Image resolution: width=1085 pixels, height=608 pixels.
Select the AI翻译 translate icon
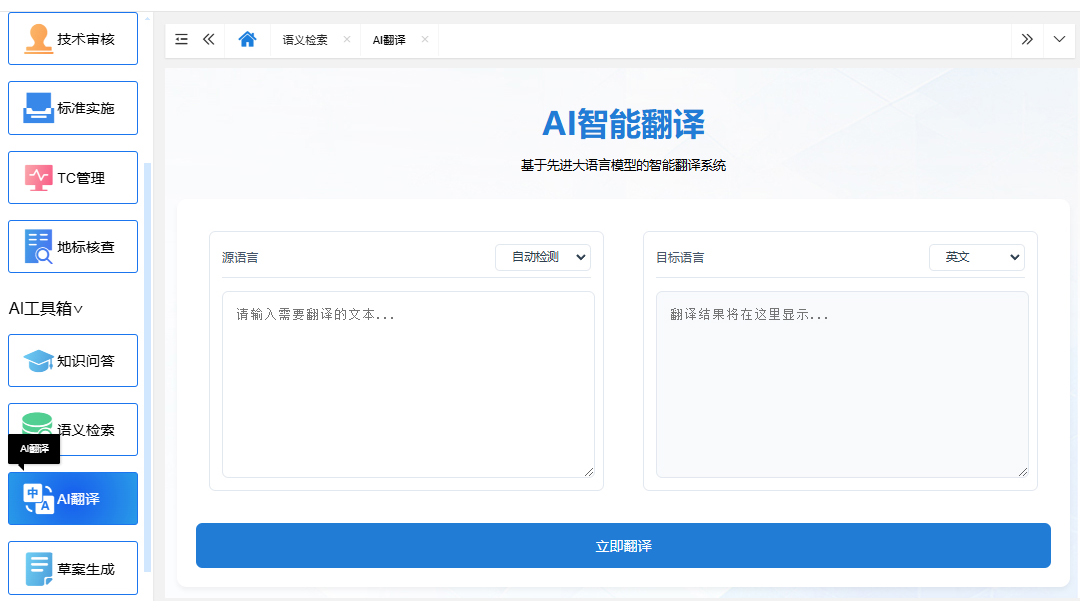[x=38, y=499]
